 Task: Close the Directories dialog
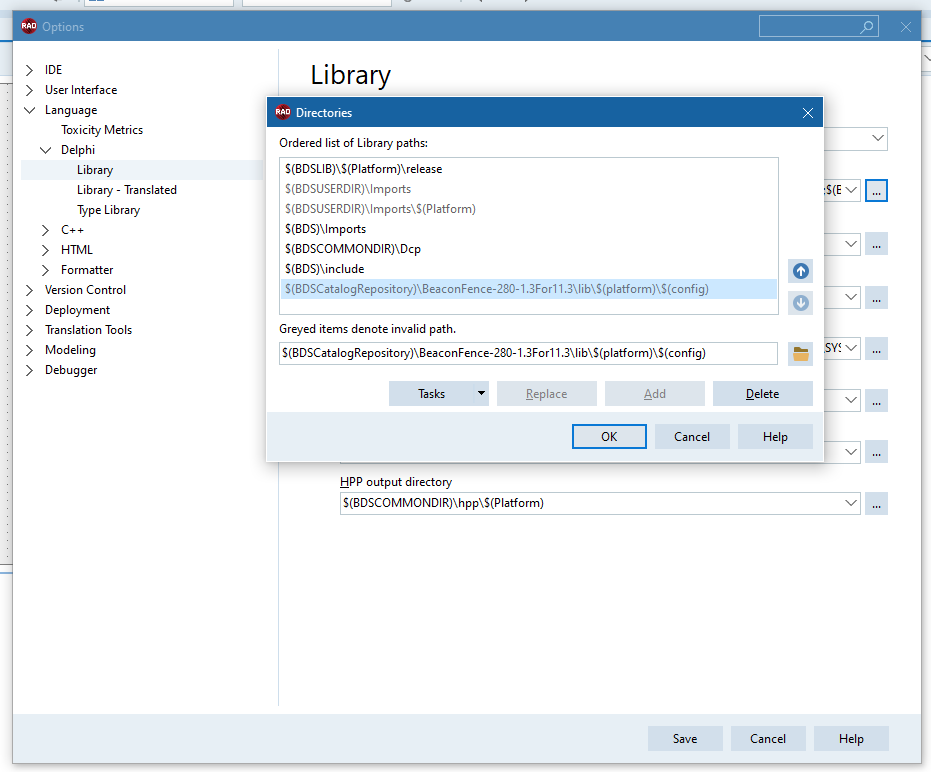808,113
